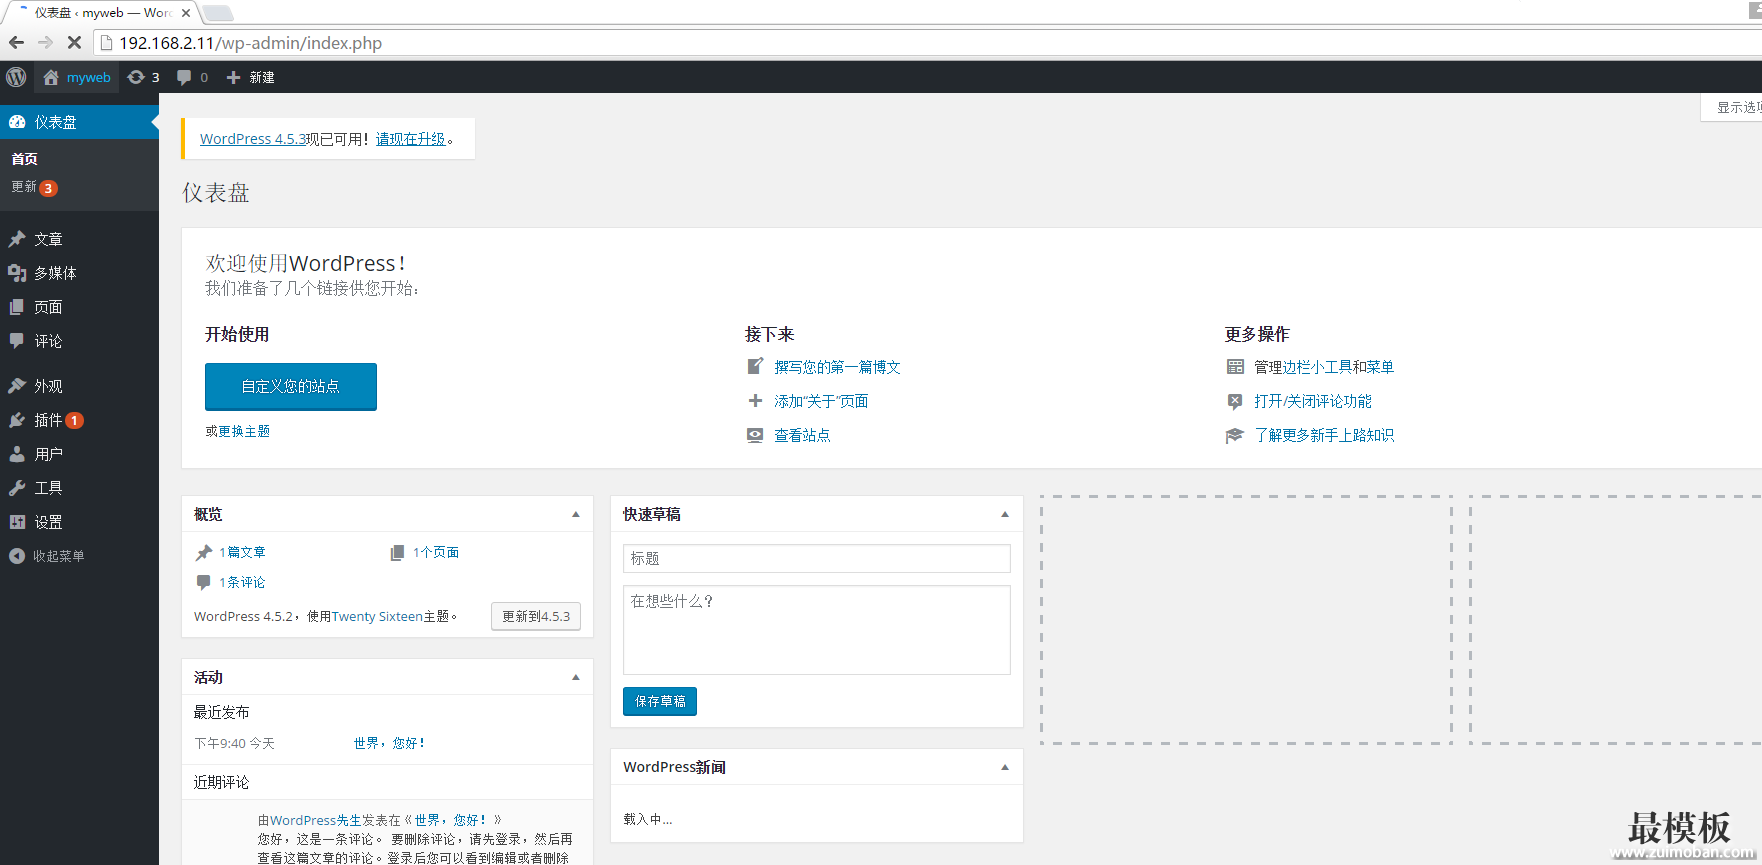This screenshot has width=1762, height=865.
Task: Click the wrench icon for 工具
Action: [17, 488]
